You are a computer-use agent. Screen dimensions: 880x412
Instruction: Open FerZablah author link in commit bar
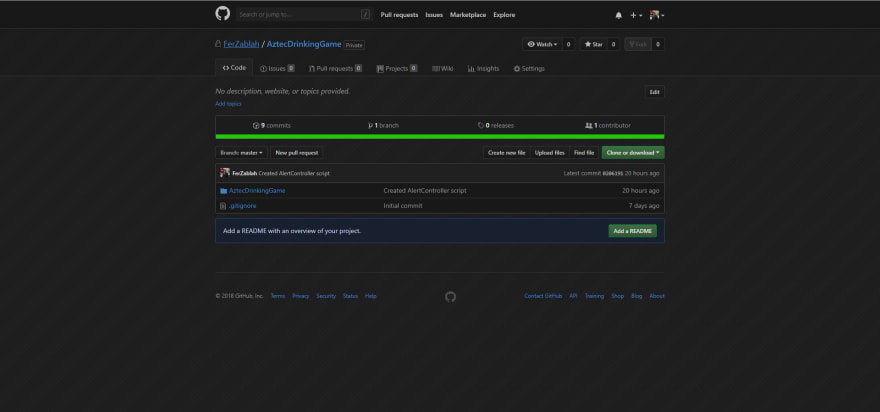(x=245, y=173)
